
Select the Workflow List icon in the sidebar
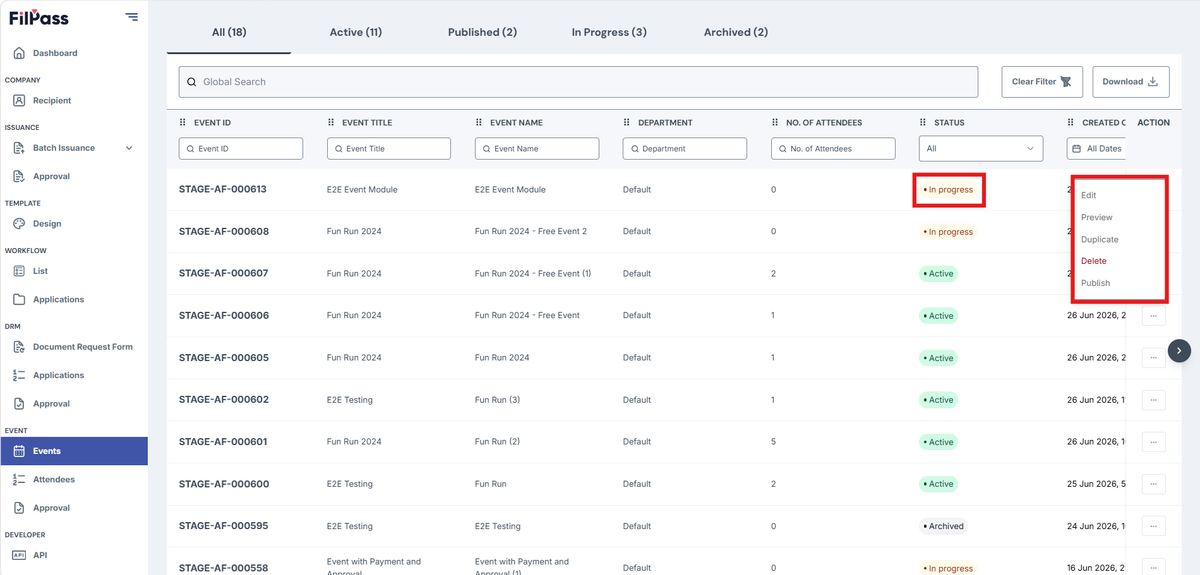[x=19, y=271]
